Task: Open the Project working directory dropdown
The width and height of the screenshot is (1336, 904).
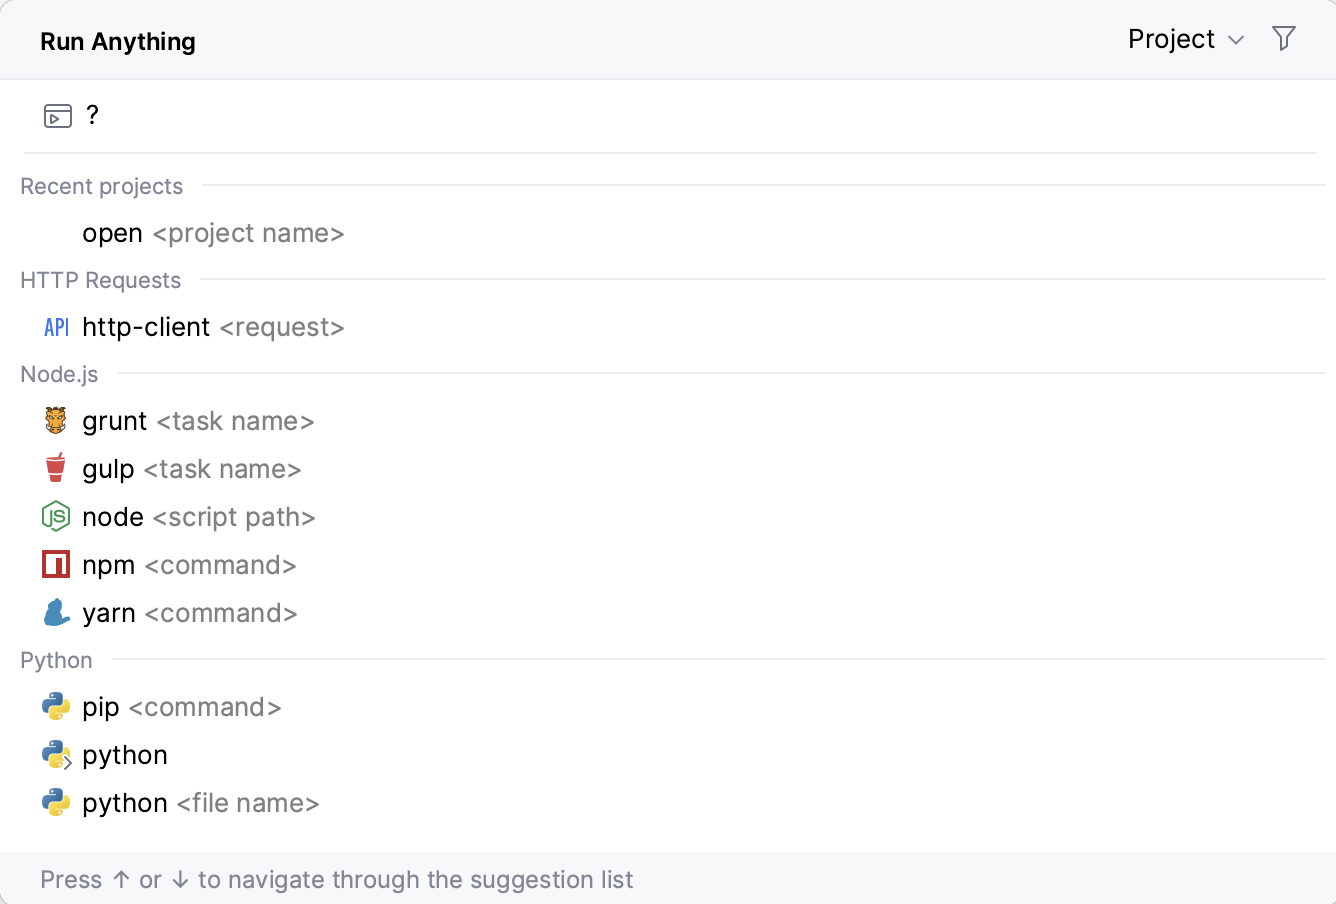Action: pos(1171,39)
